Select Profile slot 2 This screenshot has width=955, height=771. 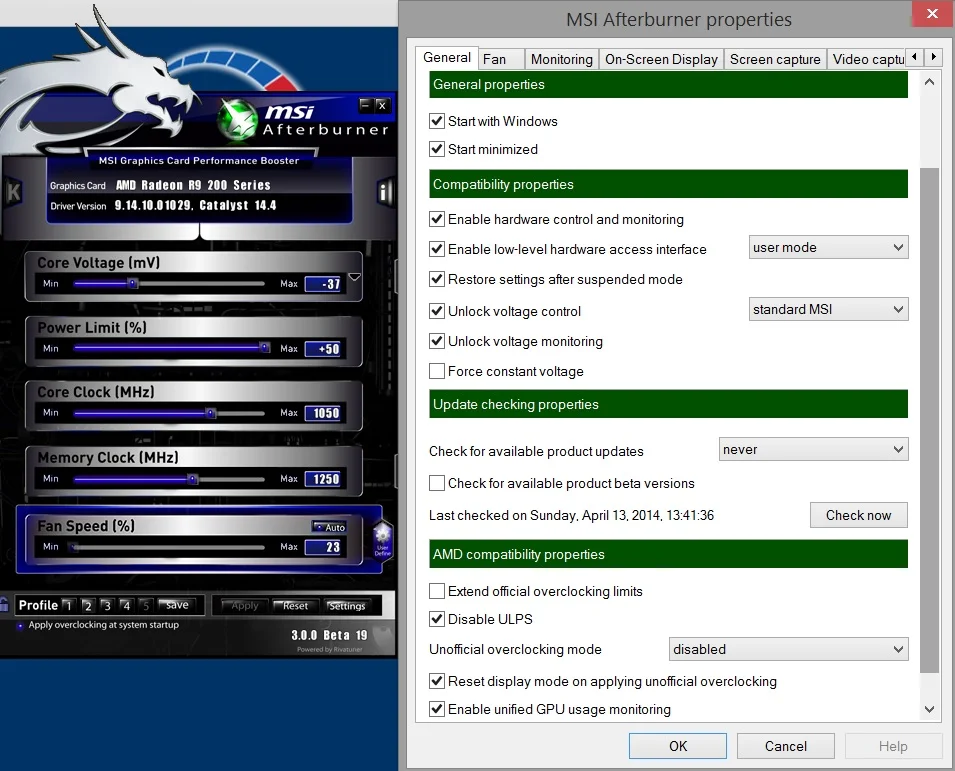(88, 605)
